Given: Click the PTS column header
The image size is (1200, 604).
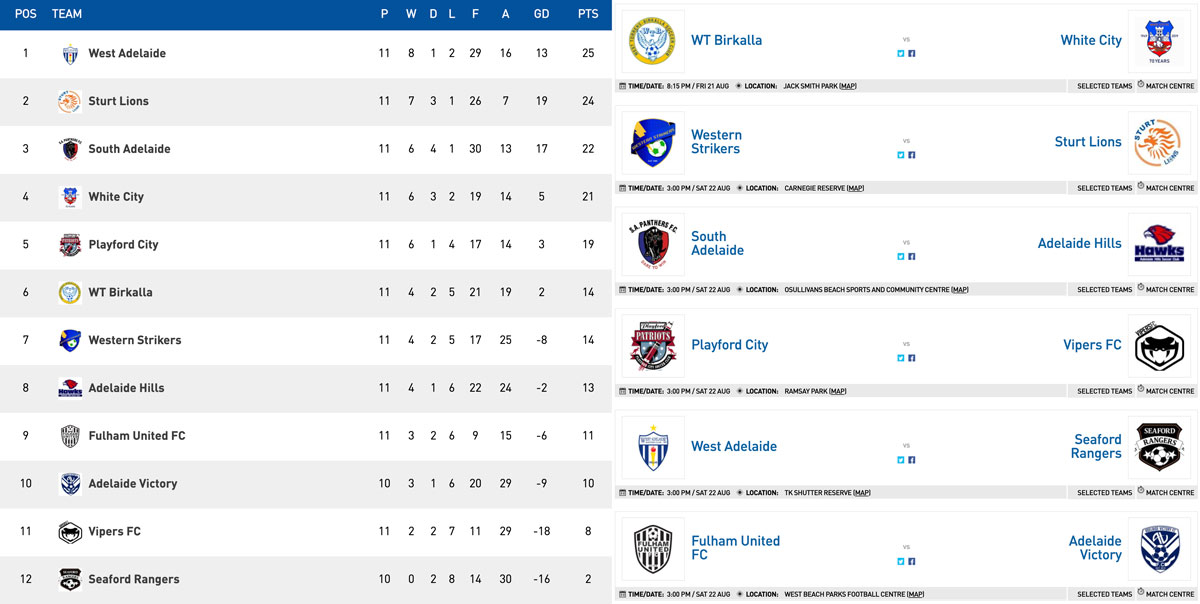Looking at the screenshot, I should pos(588,14).
